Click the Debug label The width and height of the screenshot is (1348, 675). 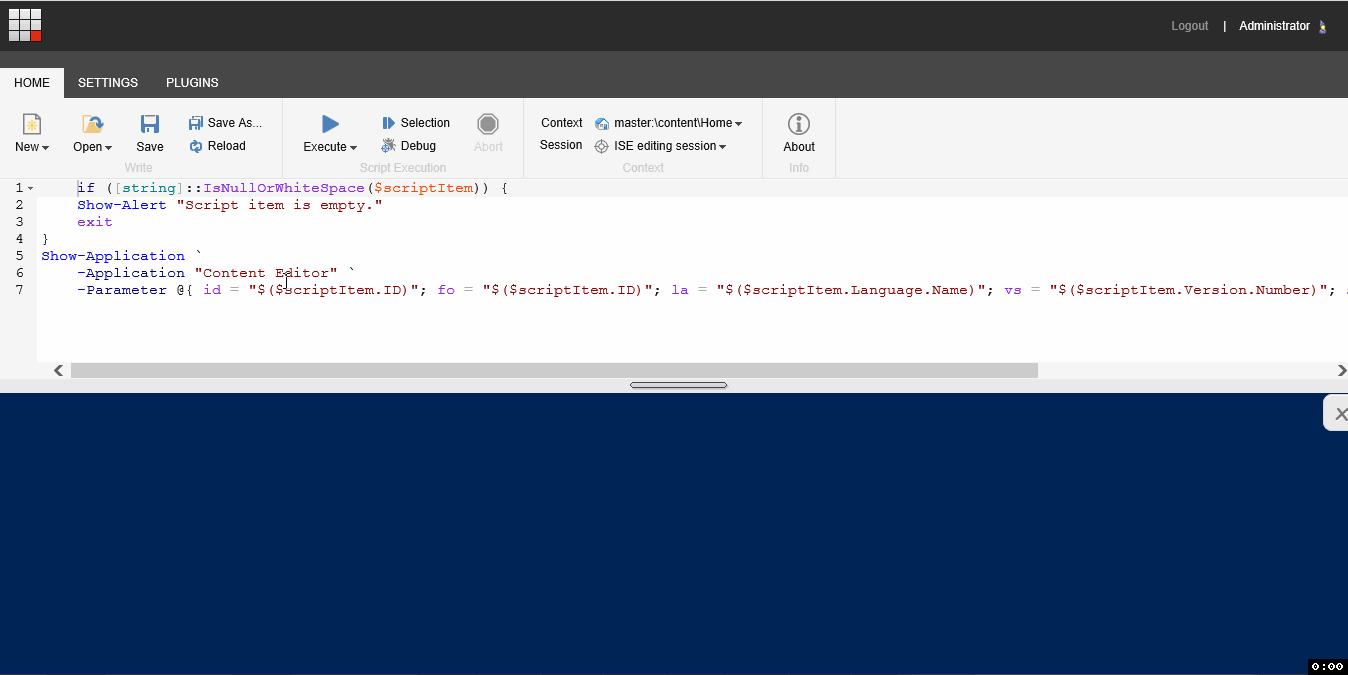[x=418, y=146]
